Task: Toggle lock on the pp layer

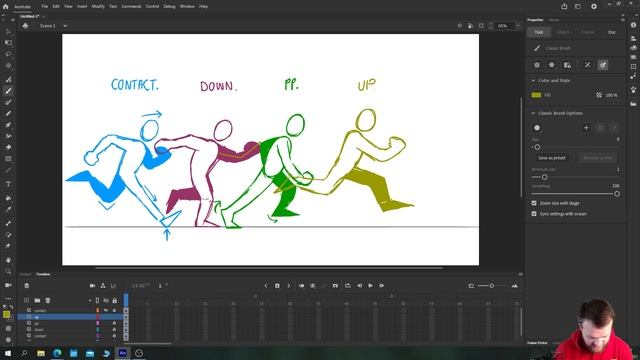Action: click(x=114, y=323)
